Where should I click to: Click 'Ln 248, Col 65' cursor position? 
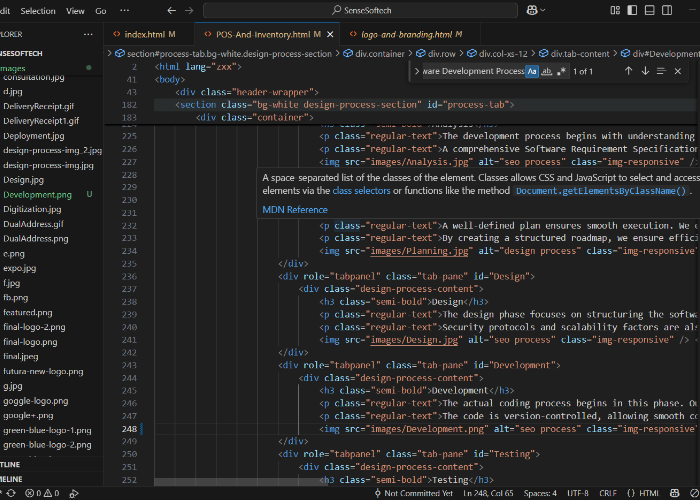pos(488,493)
